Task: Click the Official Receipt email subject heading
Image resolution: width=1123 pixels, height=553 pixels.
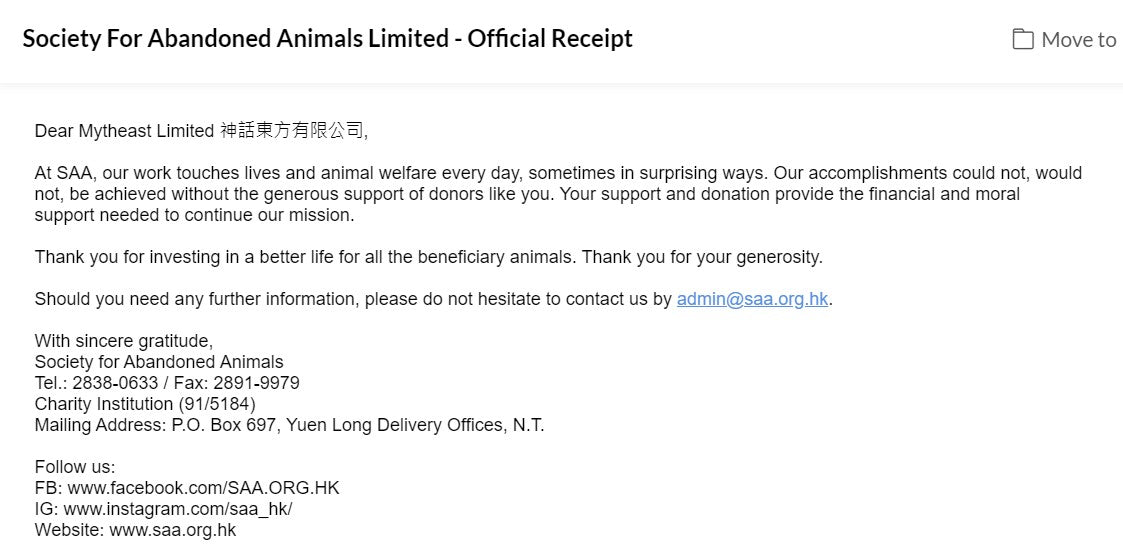Action: [327, 39]
